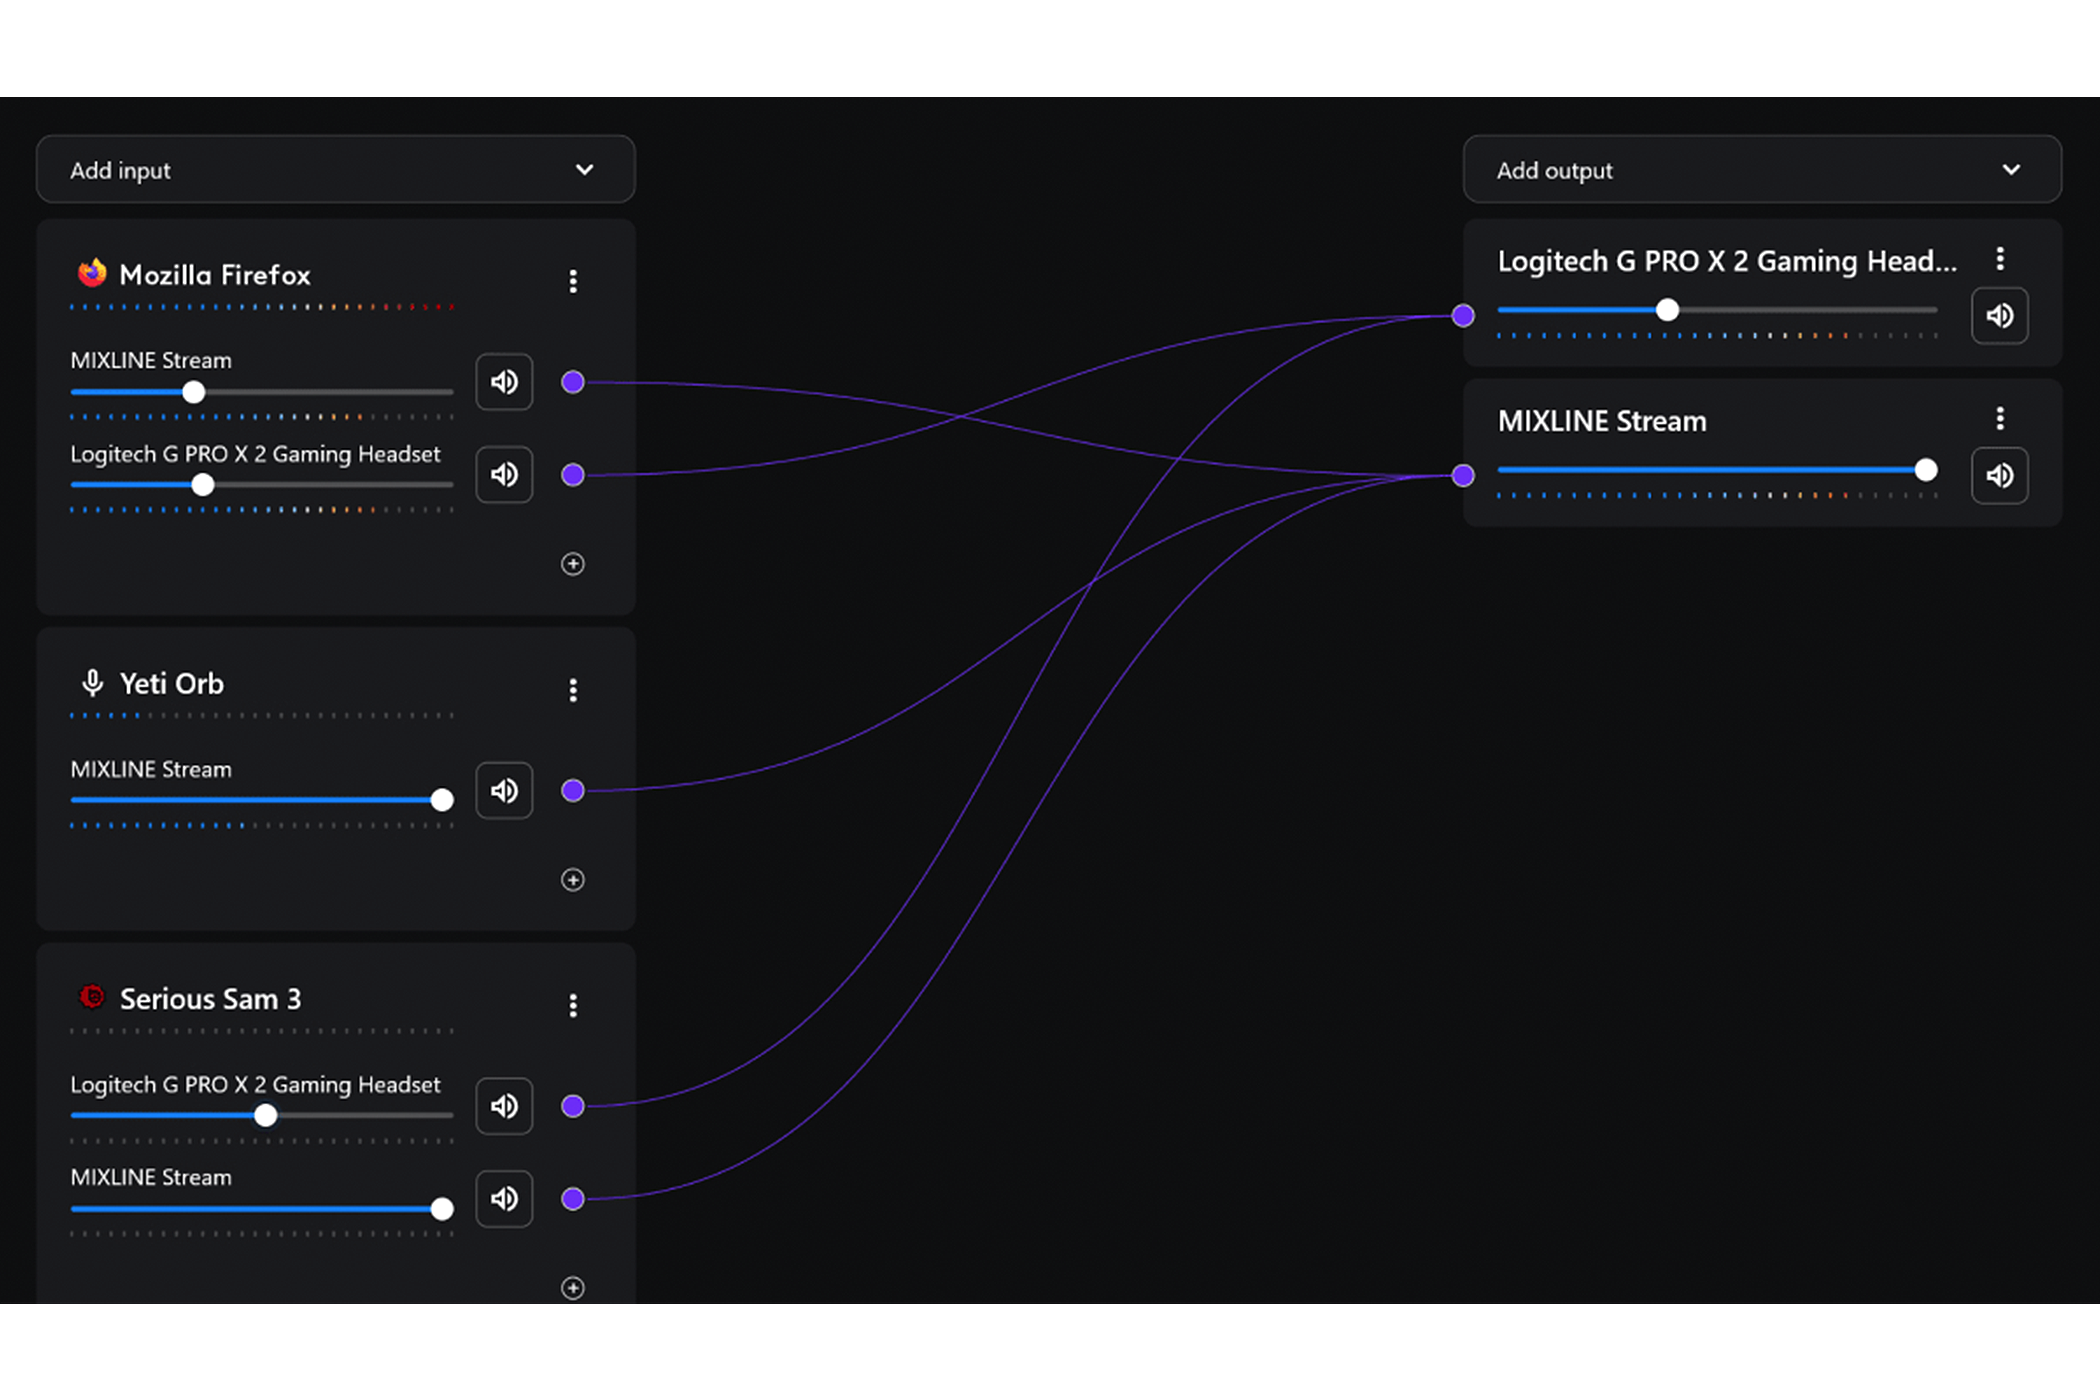
Task: Click Serious Sam 3 MIXLINE Stream slider handle
Action: (x=442, y=1209)
